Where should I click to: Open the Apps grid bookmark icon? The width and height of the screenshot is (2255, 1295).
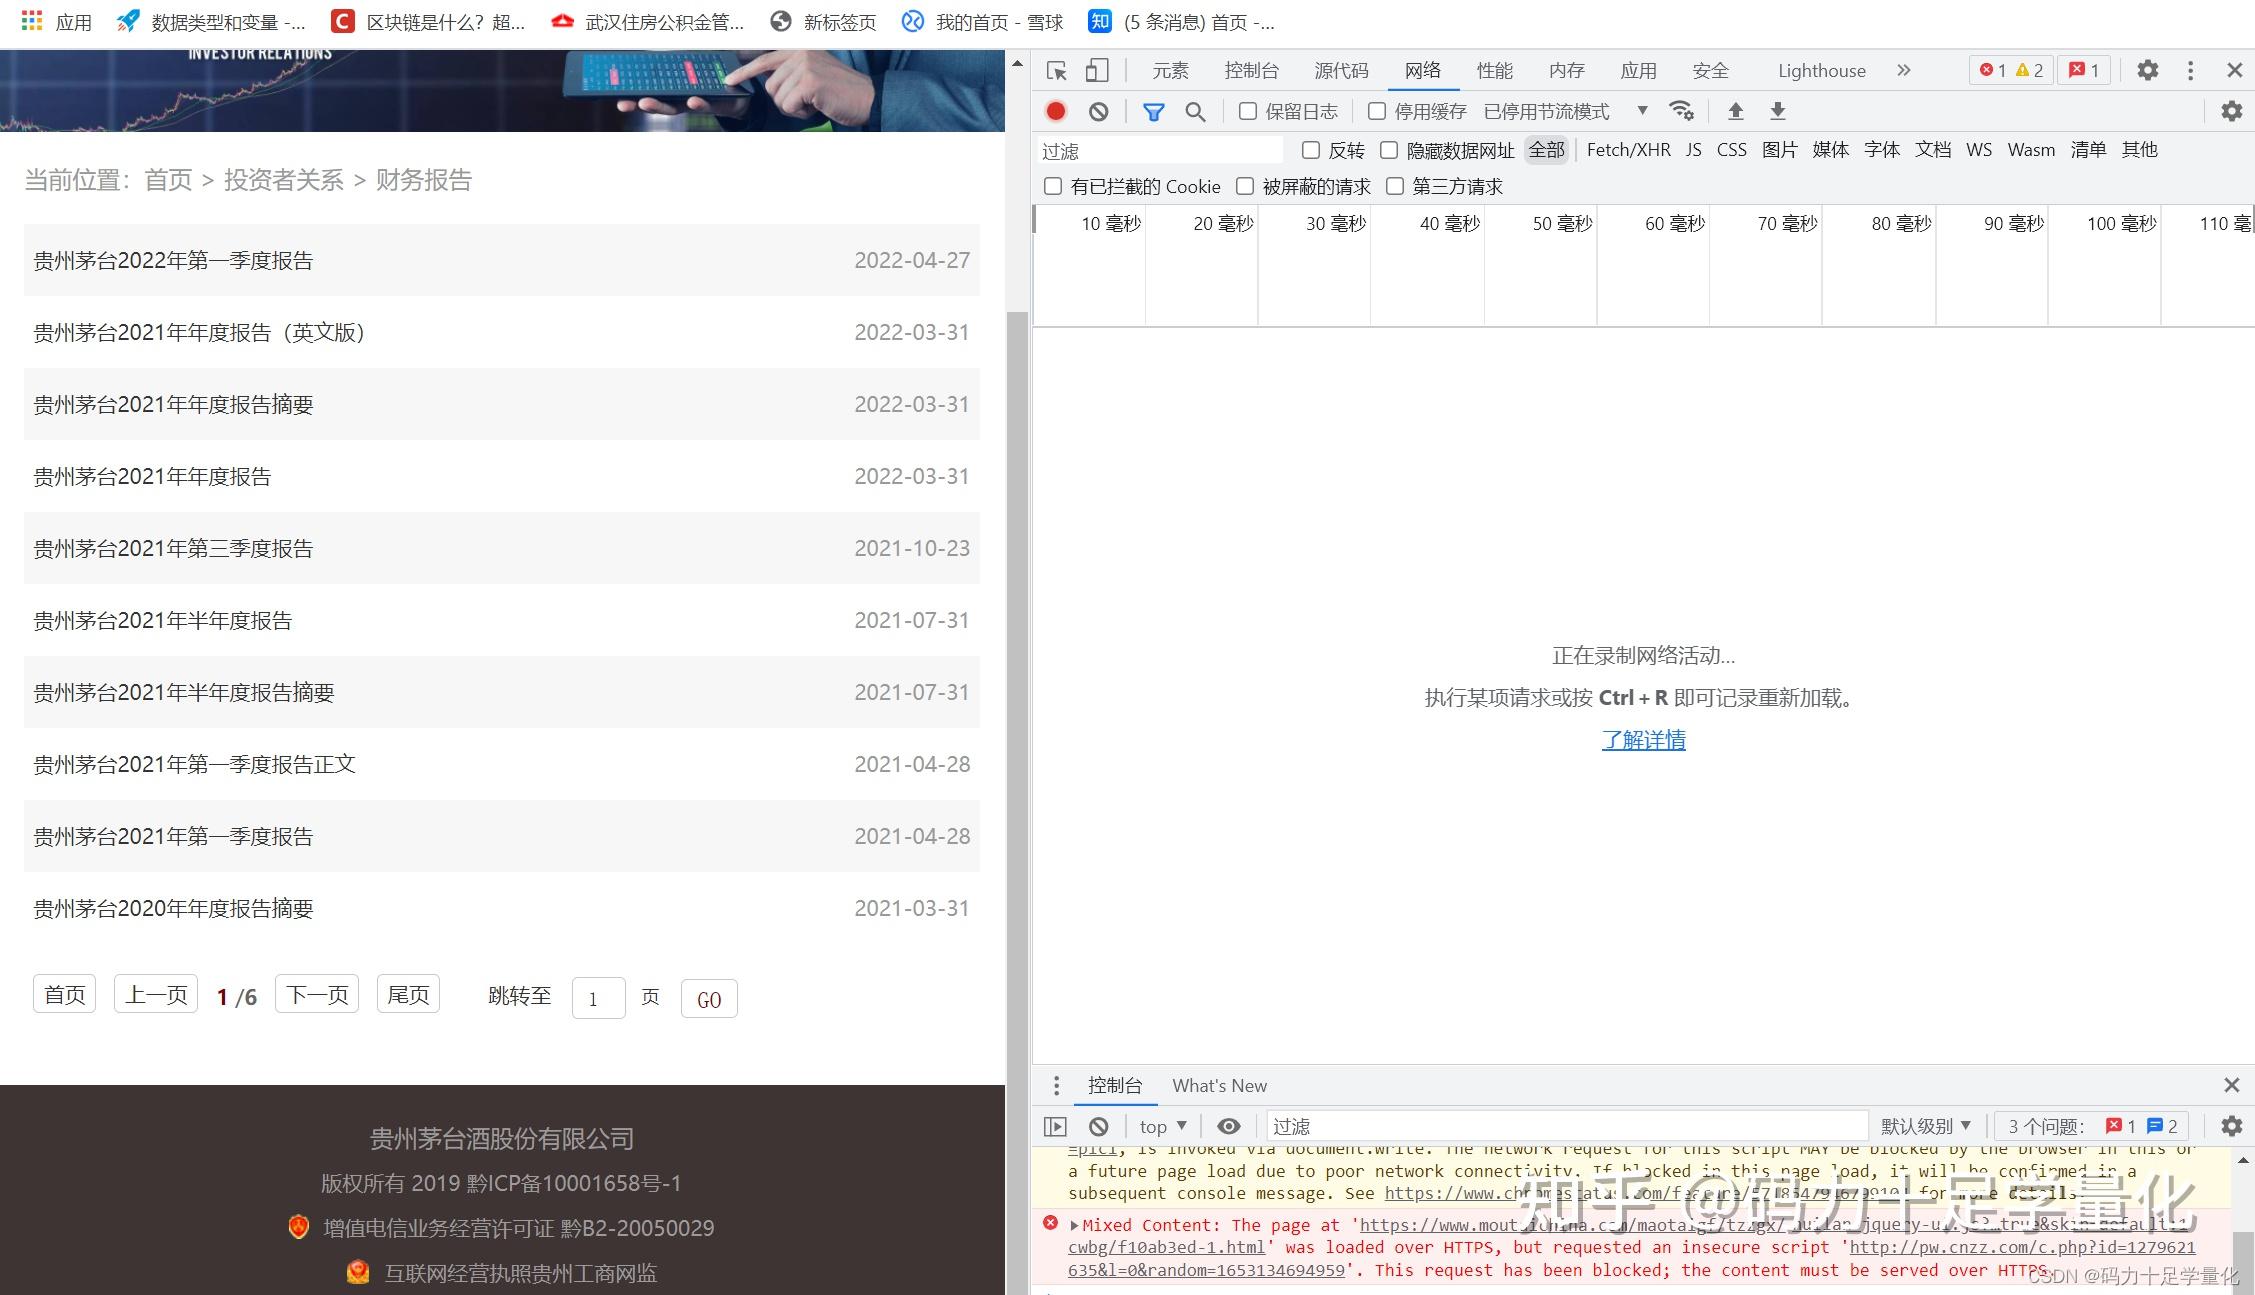click(32, 21)
